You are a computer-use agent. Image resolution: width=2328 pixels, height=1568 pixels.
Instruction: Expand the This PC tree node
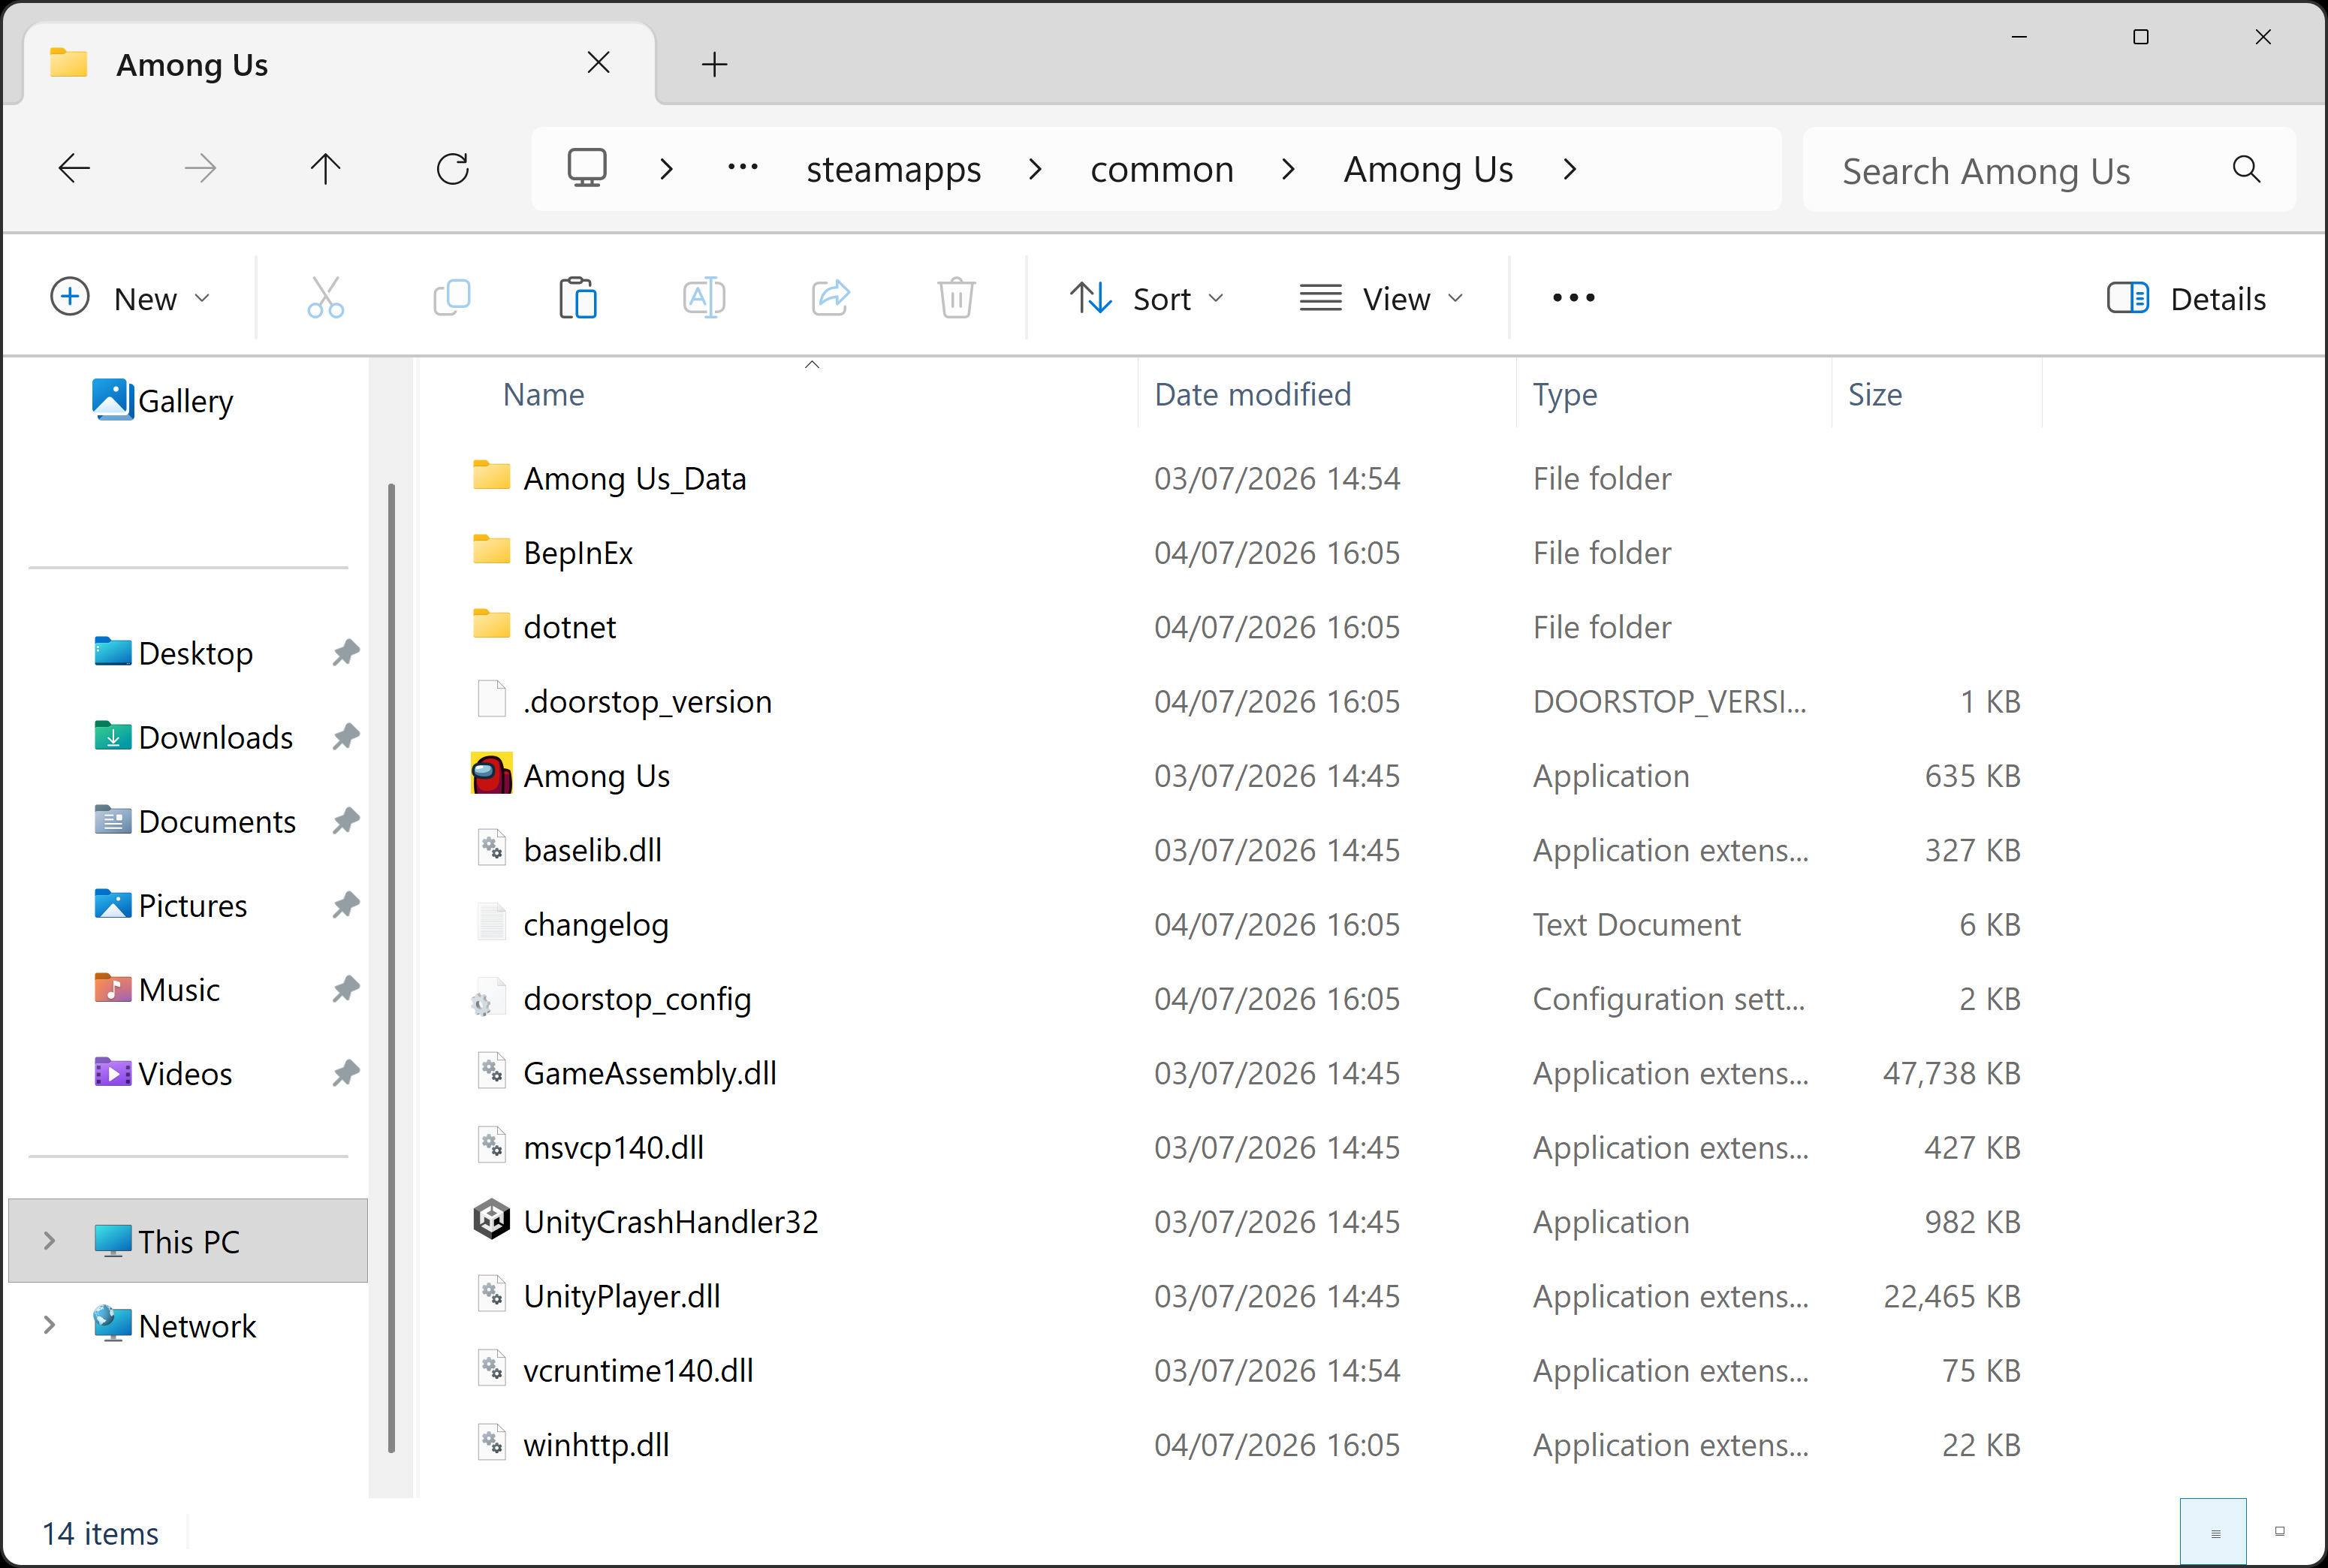click(x=50, y=1241)
